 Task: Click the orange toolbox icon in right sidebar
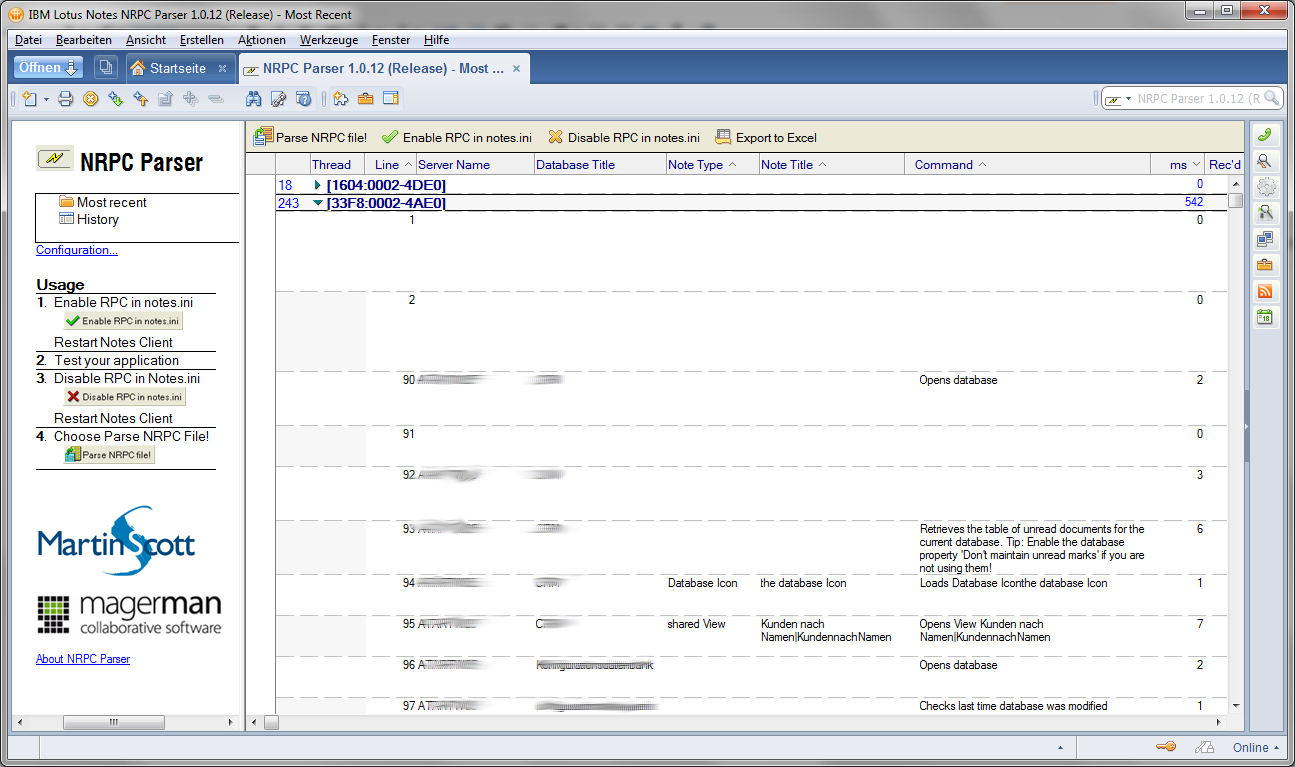(x=1265, y=265)
